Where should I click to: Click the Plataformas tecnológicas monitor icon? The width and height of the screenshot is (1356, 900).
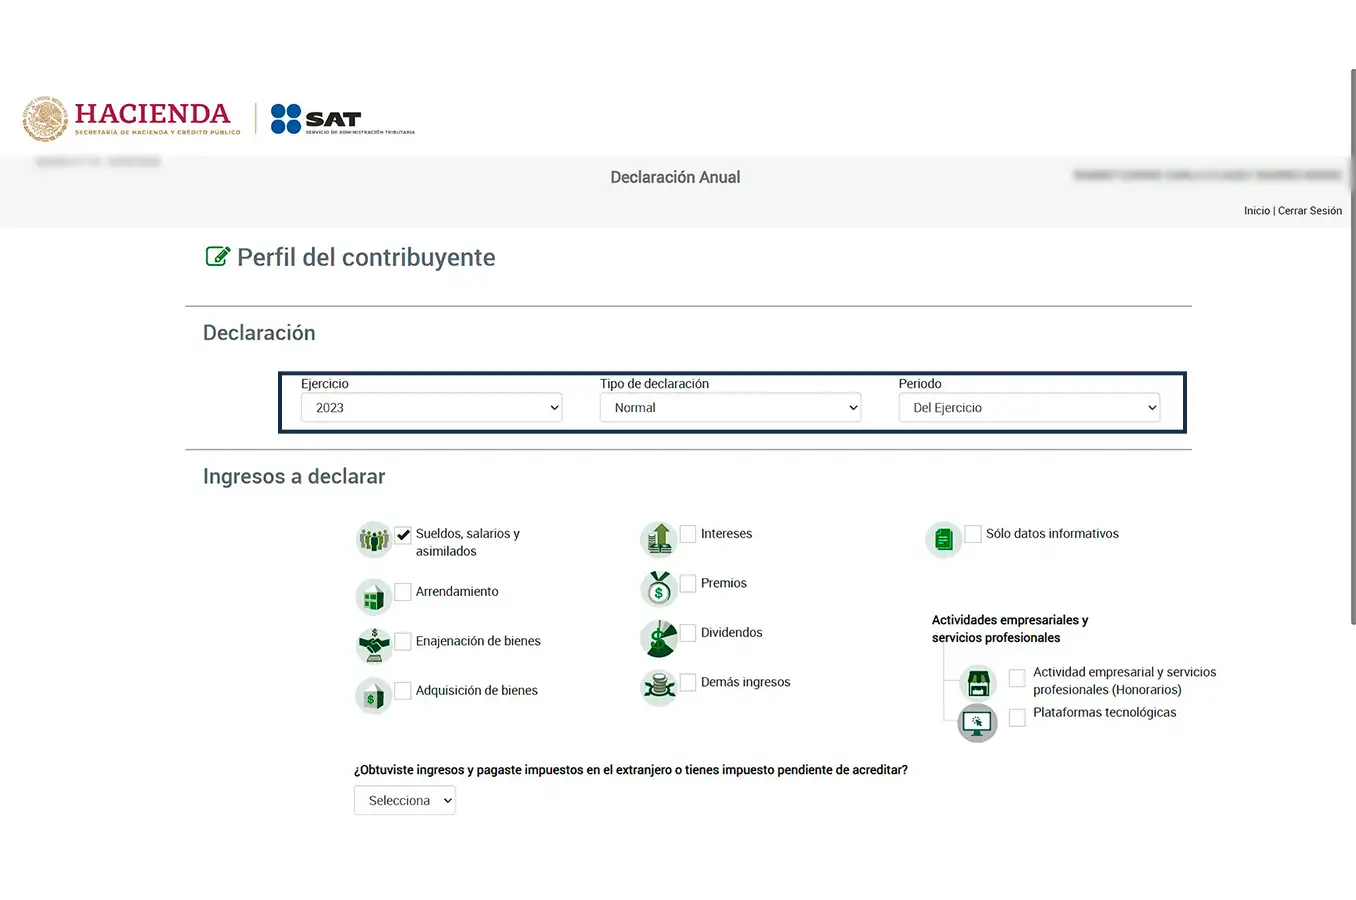coord(977,722)
